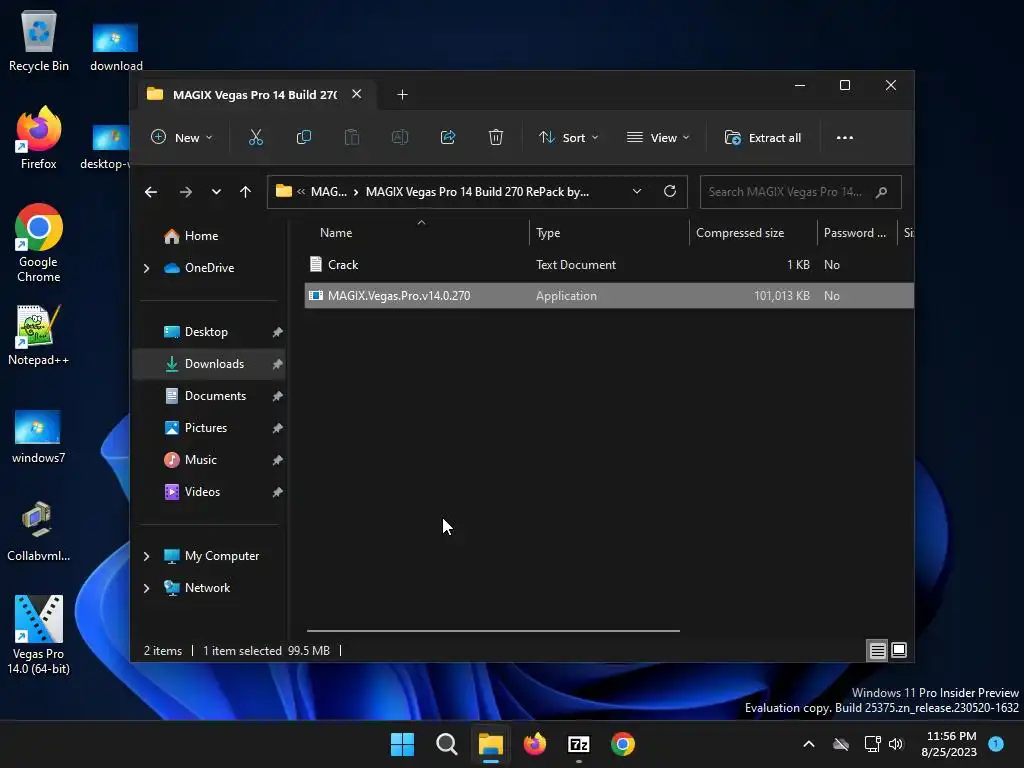Open the clock and date panel
The image size is (1024, 768).
[x=951, y=744]
